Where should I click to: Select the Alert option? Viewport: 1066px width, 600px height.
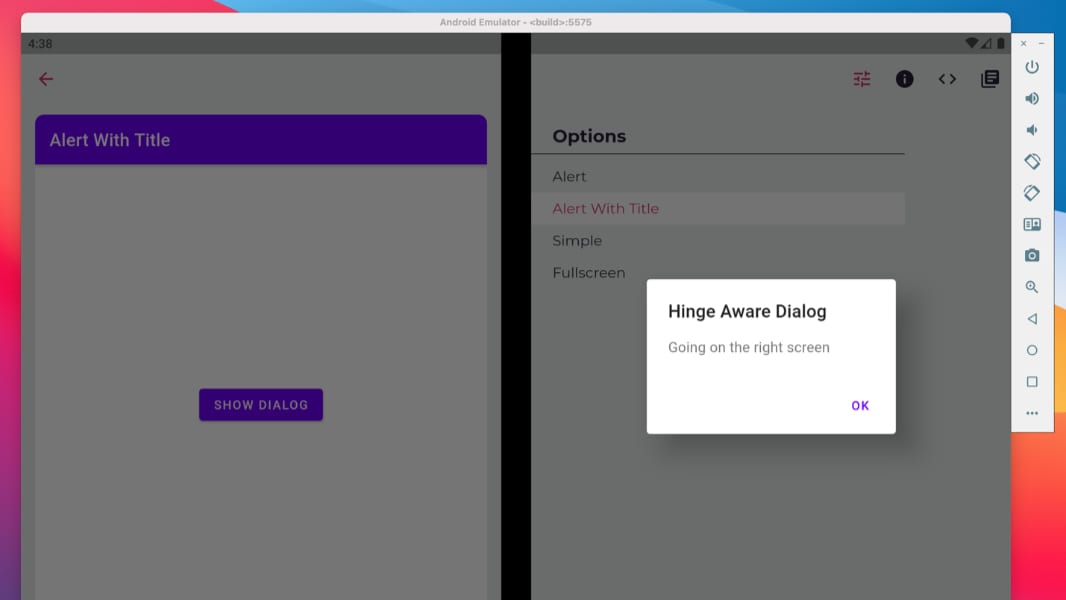coord(569,177)
